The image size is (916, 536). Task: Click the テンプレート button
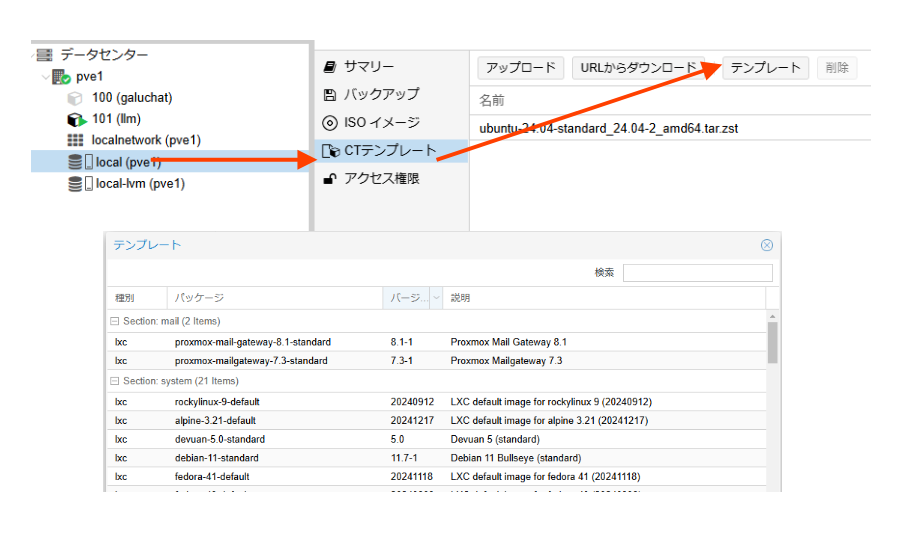(765, 68)
